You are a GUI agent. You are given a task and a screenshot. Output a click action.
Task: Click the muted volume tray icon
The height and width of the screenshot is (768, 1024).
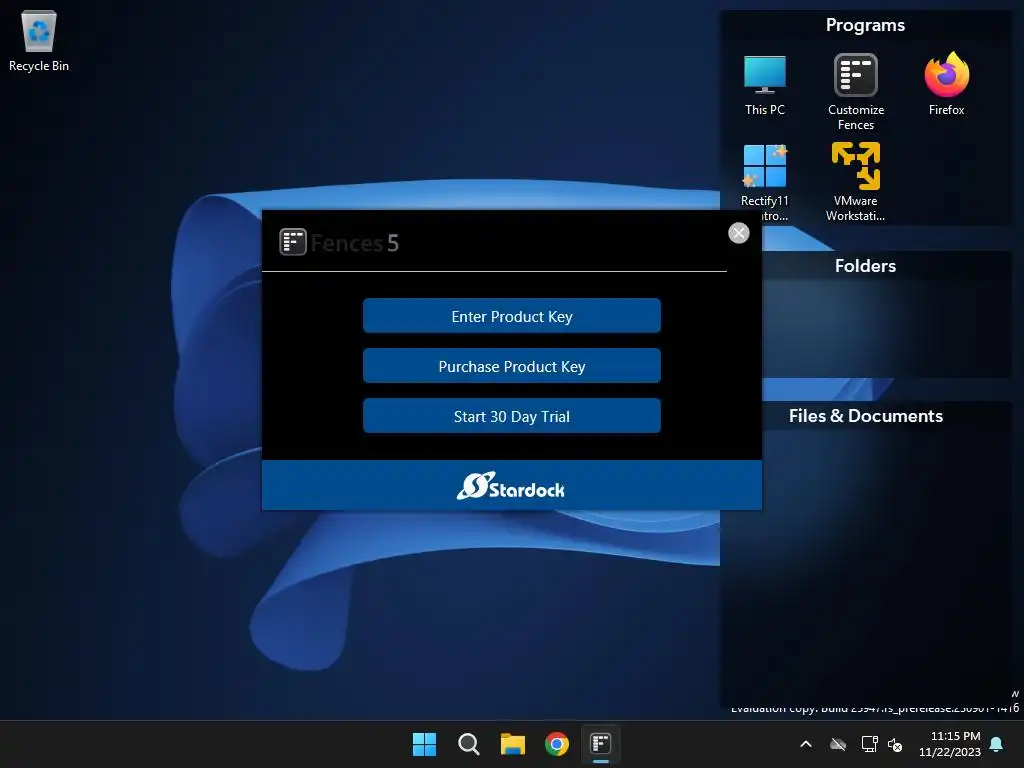coord(895,744)
